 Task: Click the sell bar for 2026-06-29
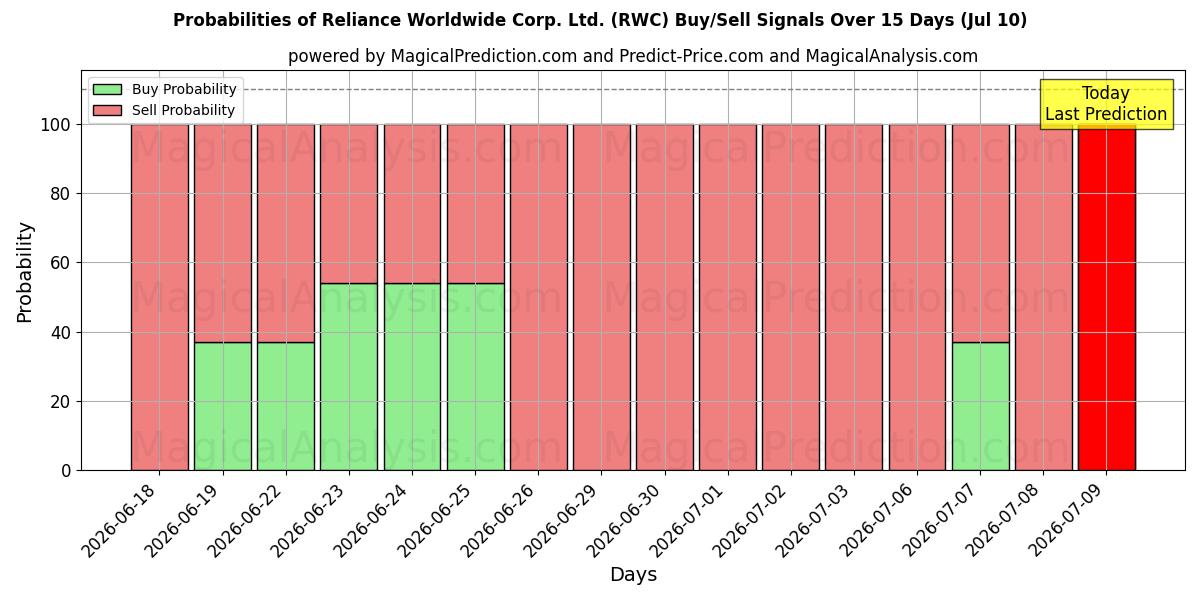pos(602,297)
